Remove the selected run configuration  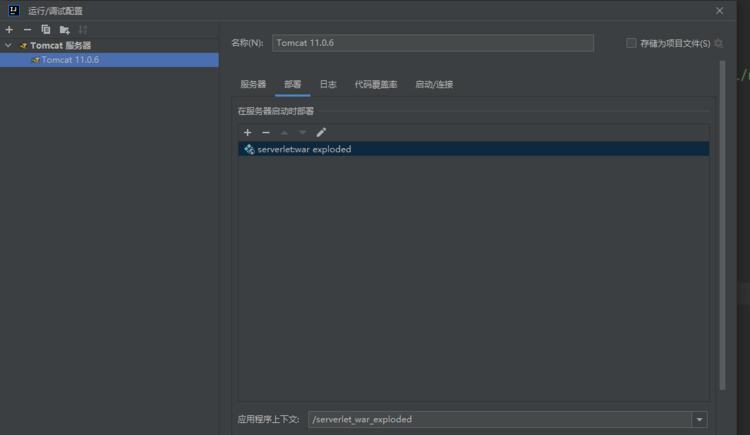(27, 30)
